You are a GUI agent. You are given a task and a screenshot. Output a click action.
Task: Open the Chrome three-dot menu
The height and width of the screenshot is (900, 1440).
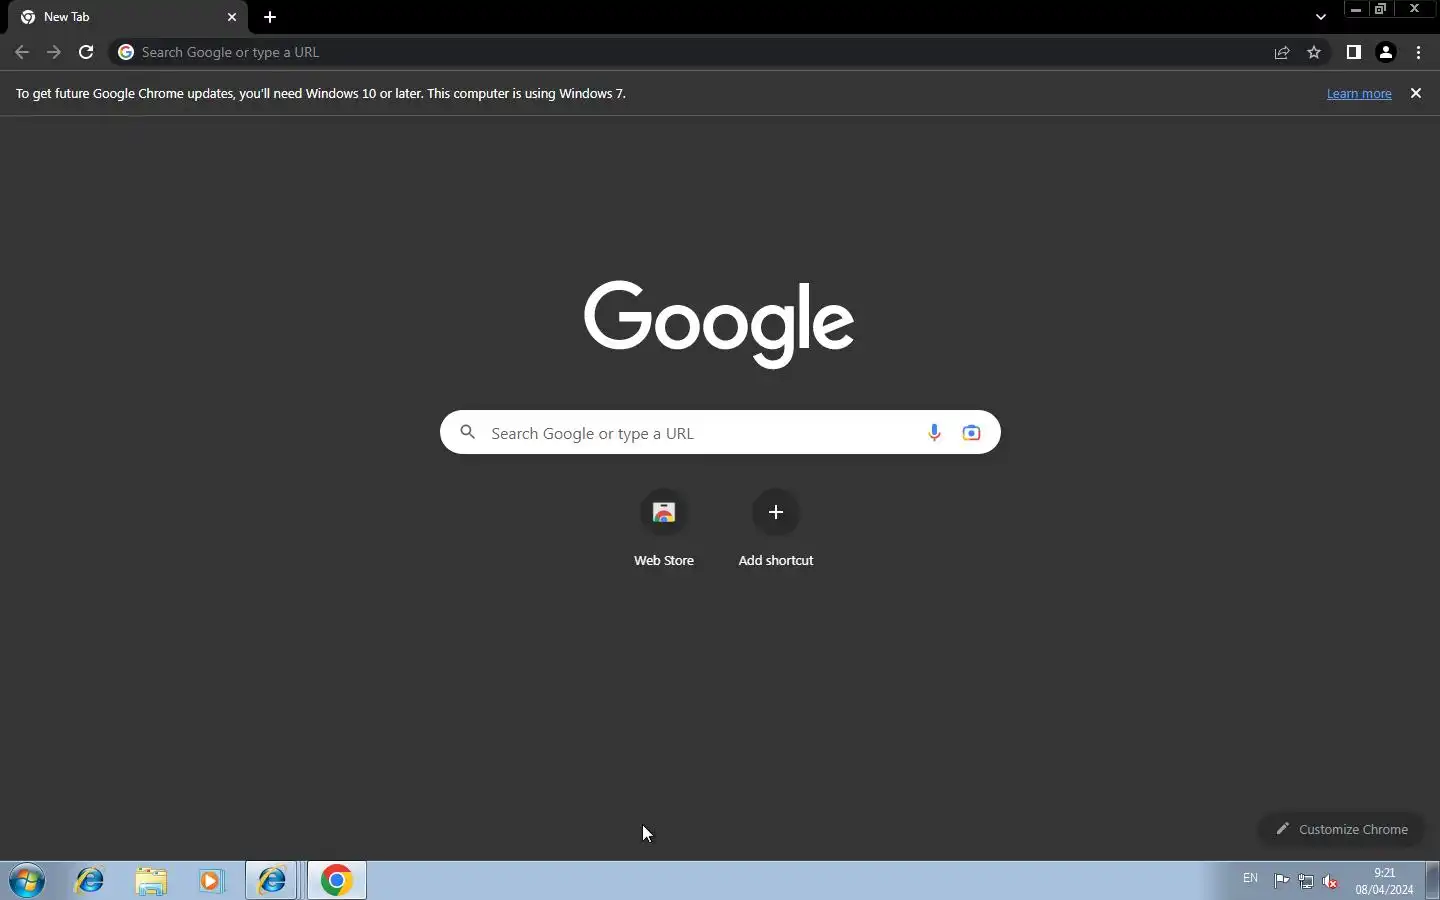pos(1419,52)
